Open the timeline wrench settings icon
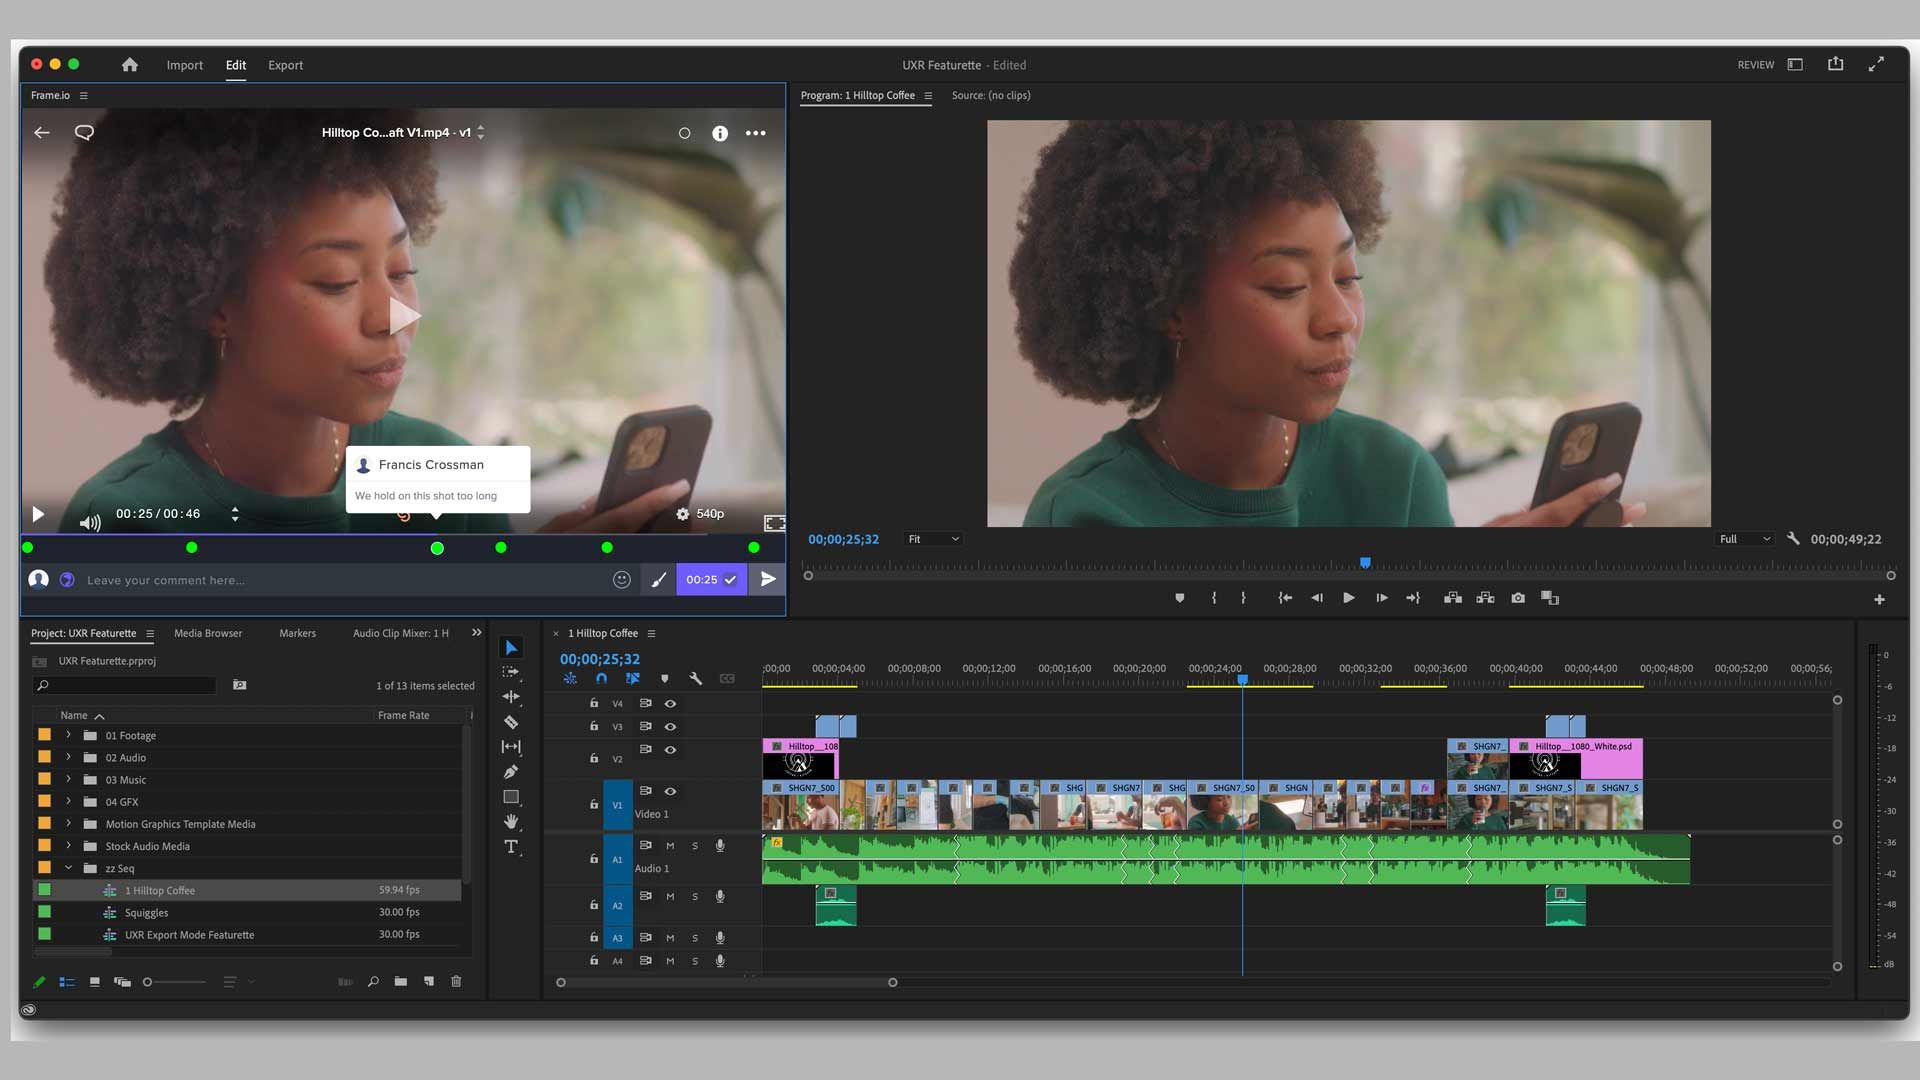 click(x=696, y=678)
